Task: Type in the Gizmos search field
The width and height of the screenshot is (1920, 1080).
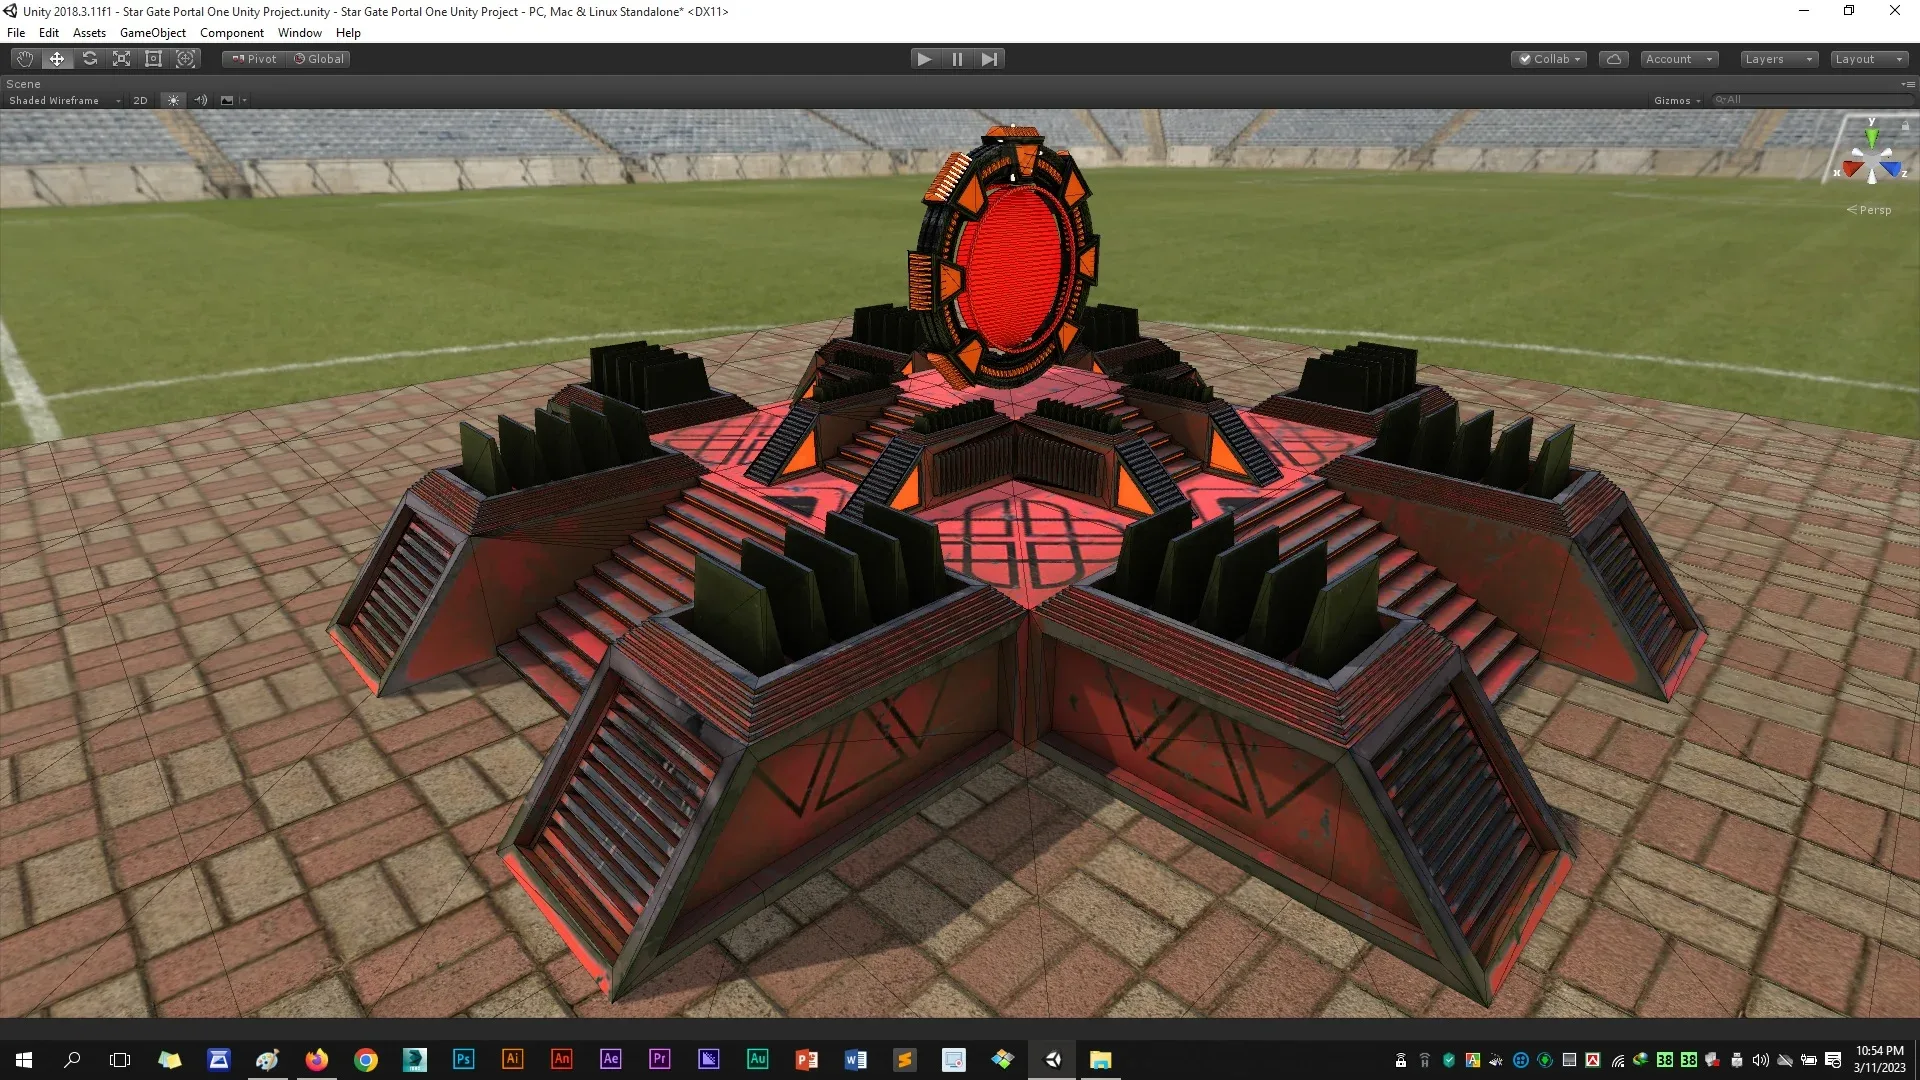Action: pyautogui.click(x=1810, y=100)
